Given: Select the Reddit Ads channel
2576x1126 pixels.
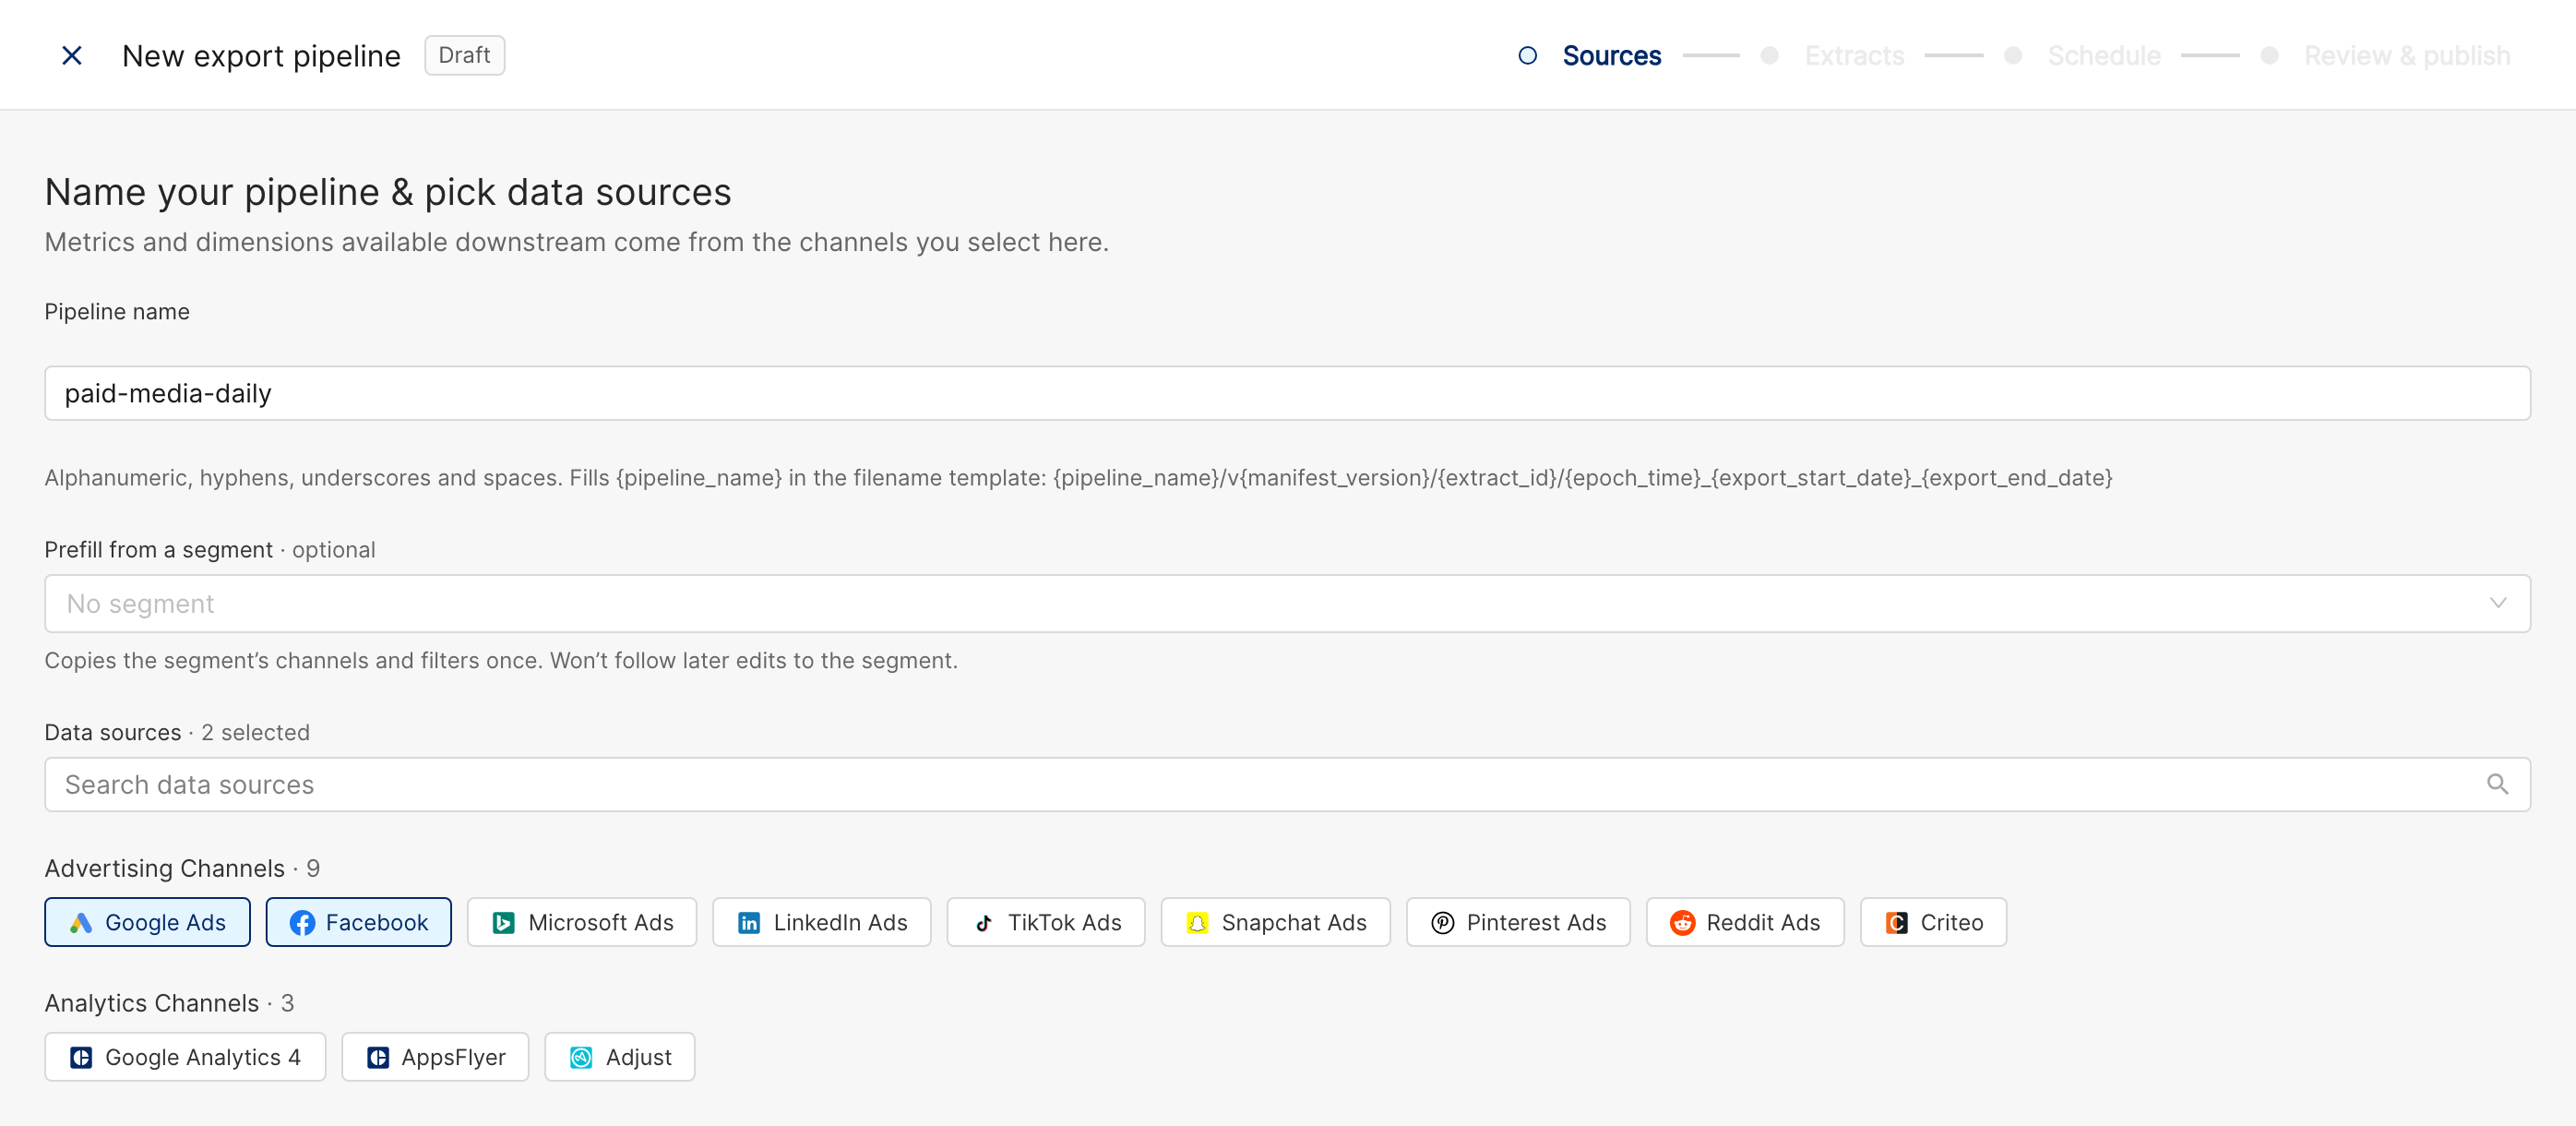Looking at the screenshot, I should coord(1745,922).
